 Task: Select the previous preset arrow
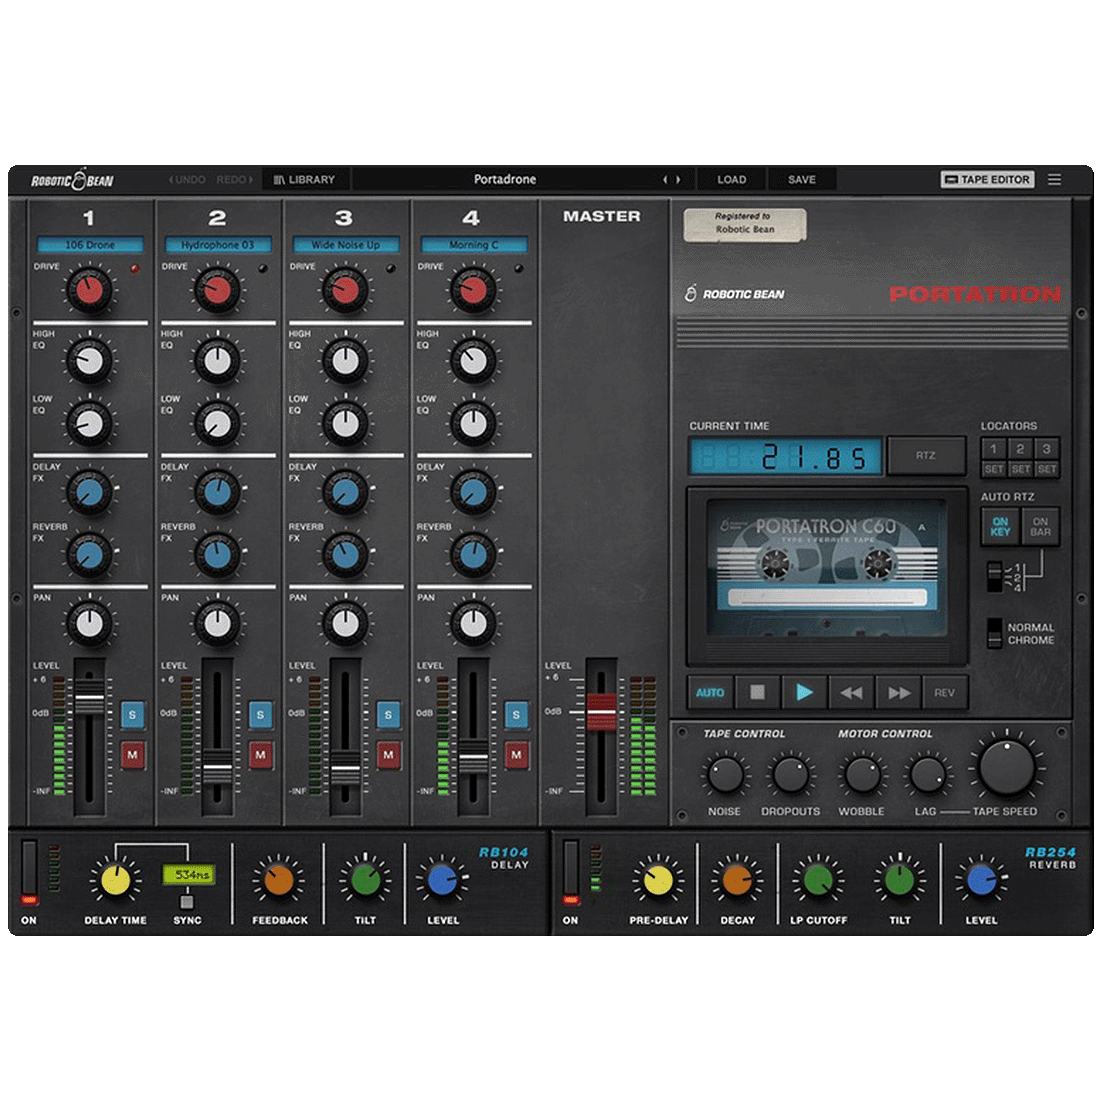(665, 180)
